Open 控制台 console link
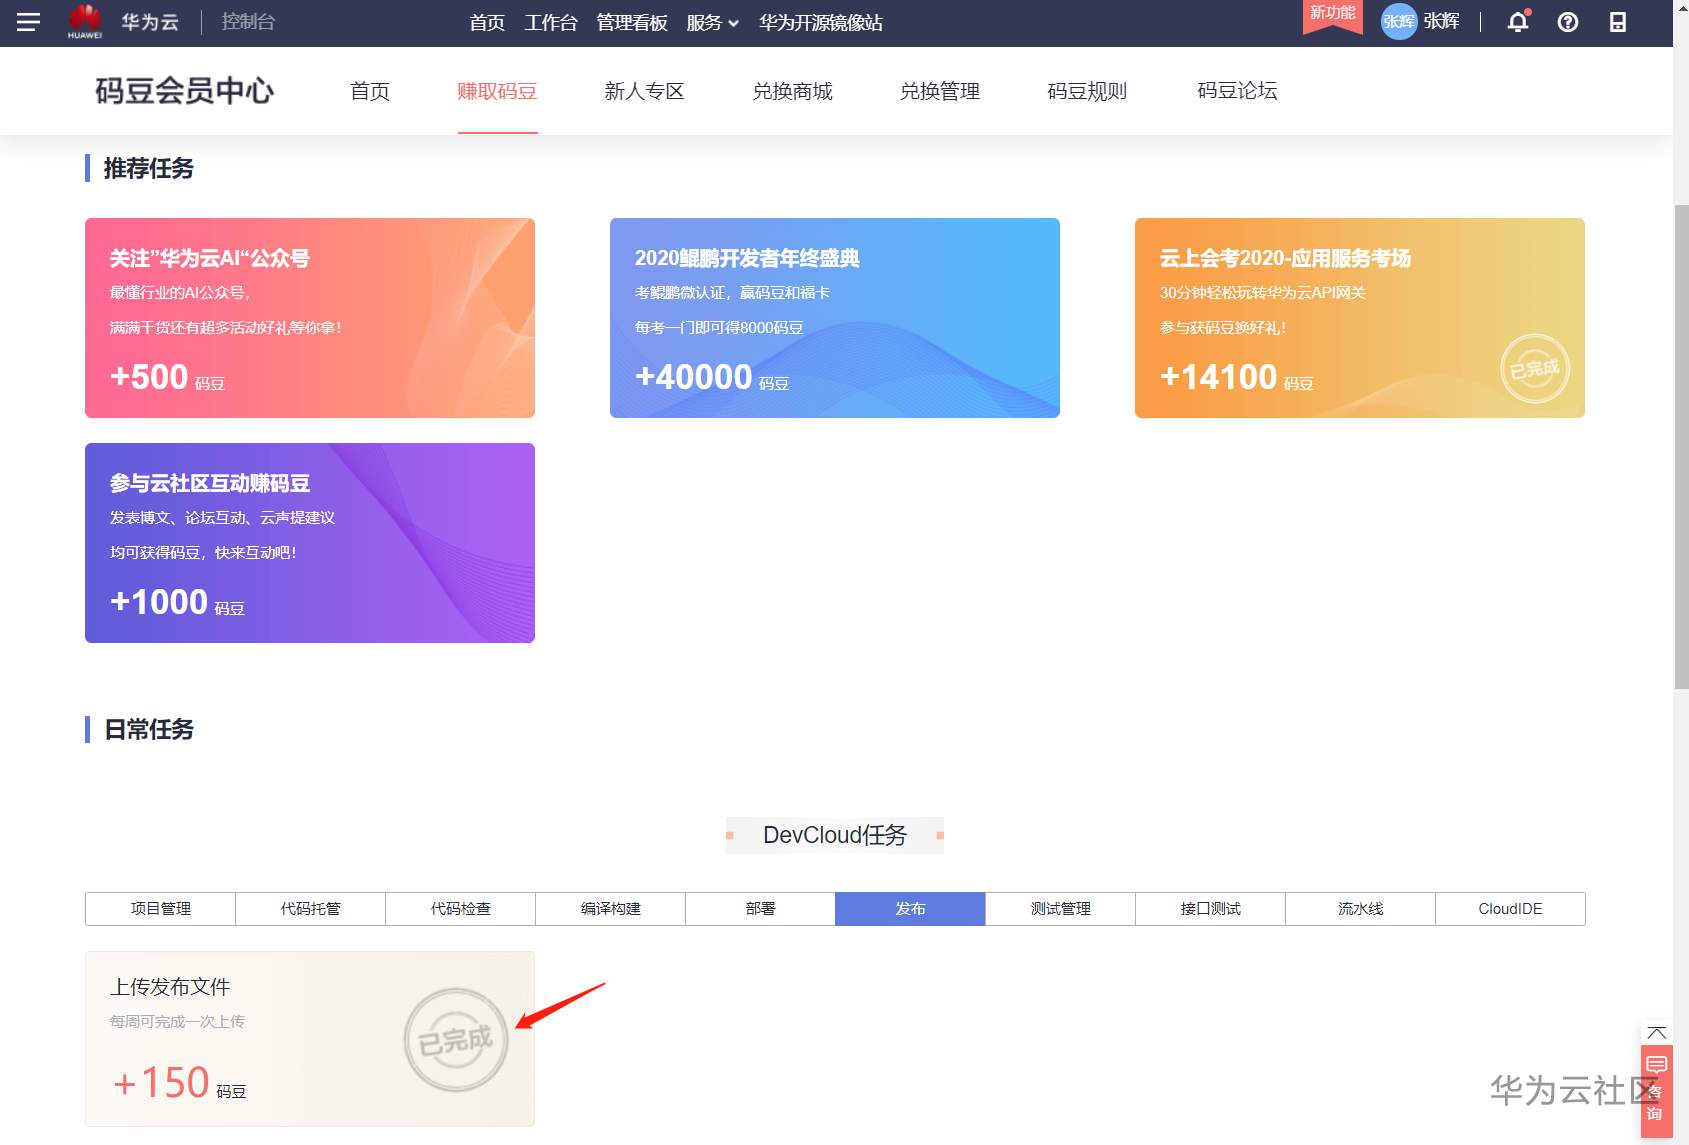Image resolution: width=1689 pixels, height=1145 pixels. (248, 22)
